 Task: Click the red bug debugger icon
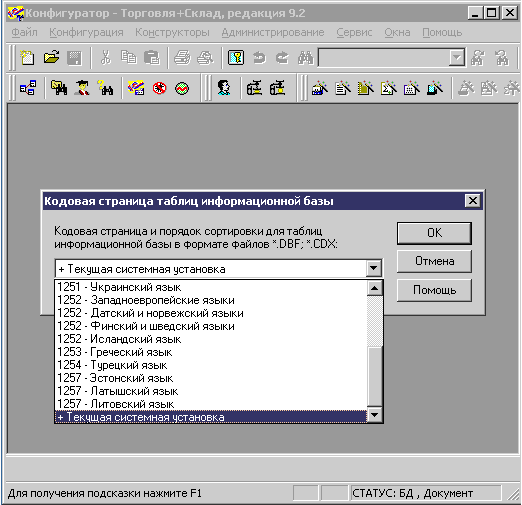click(x=159, y=88)
